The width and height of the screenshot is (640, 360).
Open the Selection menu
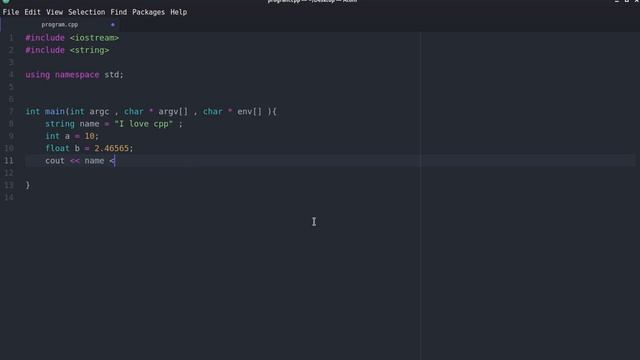(86, 12)
